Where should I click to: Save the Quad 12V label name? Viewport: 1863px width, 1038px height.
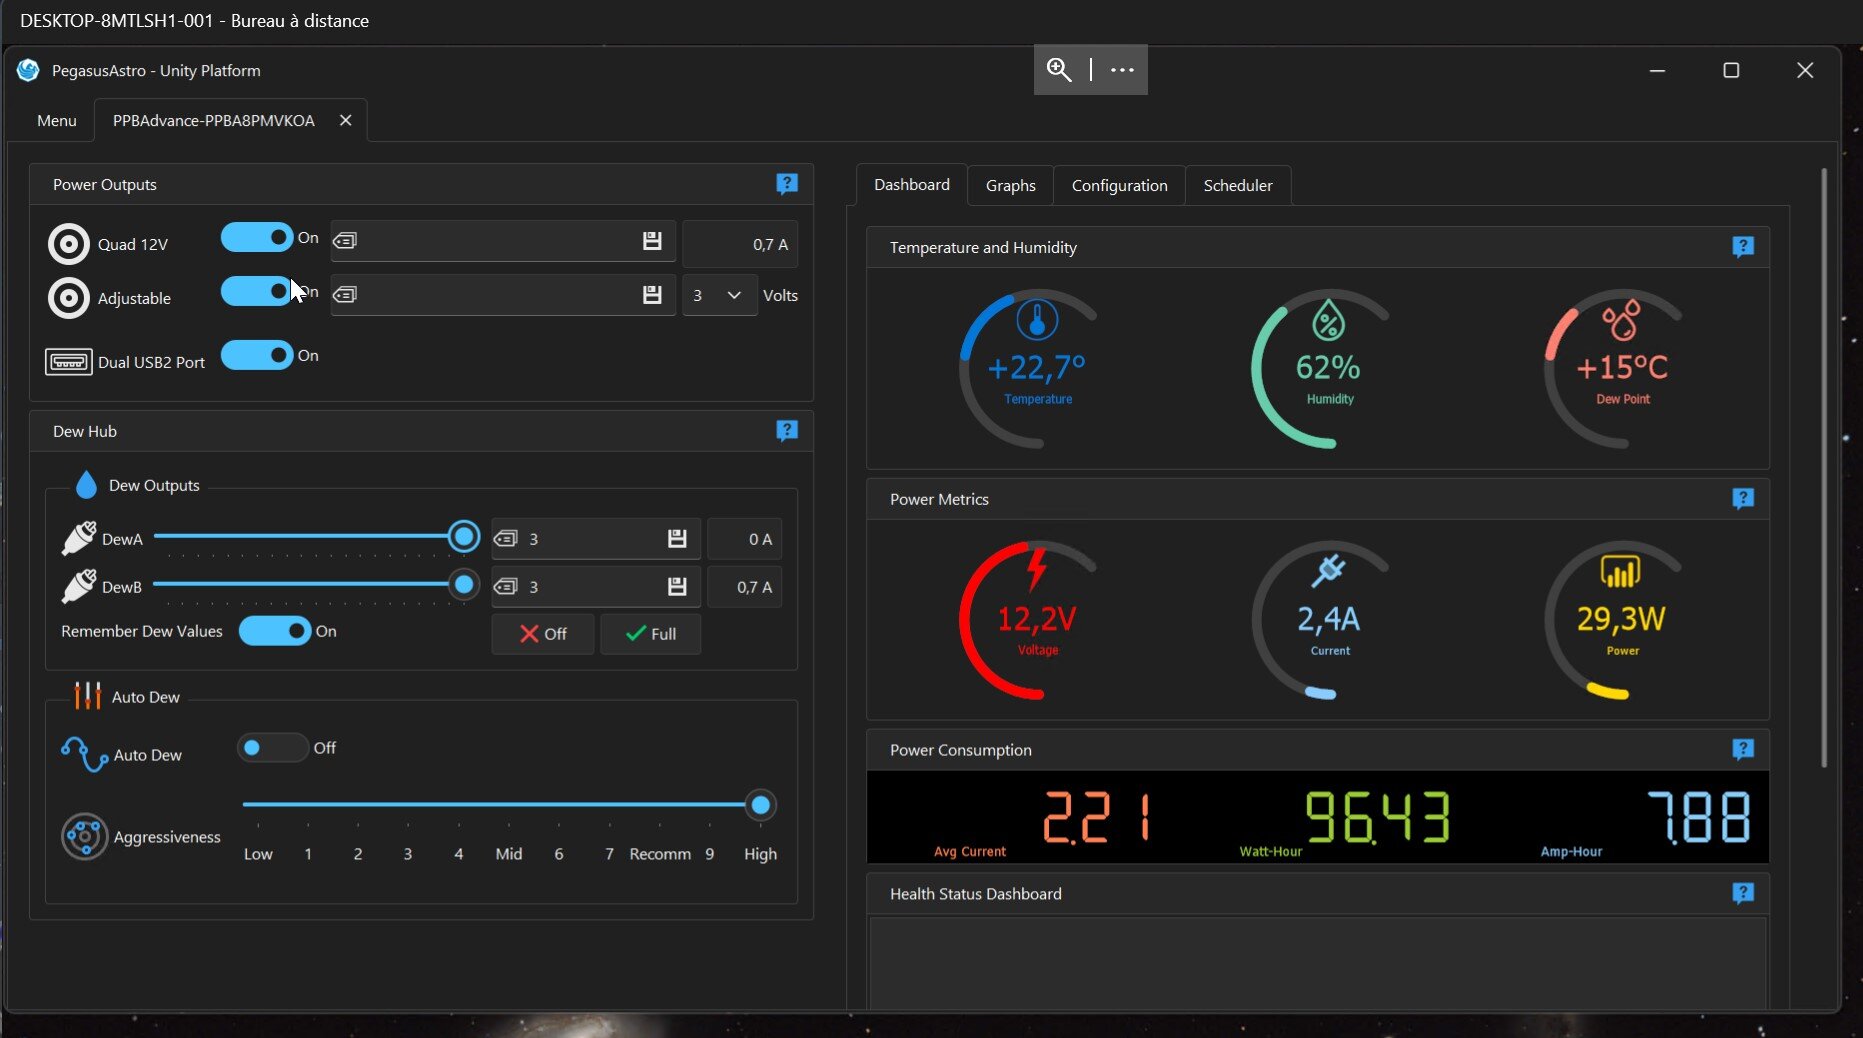pyautogui.click(x=652, y=241)
